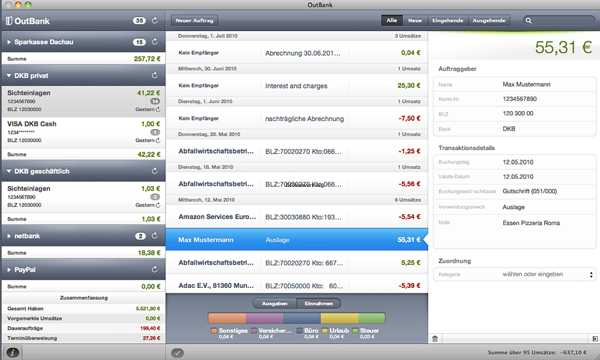Image resolution: width=600 pixels, height=360 pixels.
Task: Select the Abfallwirtschaftsbetri... -1,25 € transaction
Action: pos(297,151)
